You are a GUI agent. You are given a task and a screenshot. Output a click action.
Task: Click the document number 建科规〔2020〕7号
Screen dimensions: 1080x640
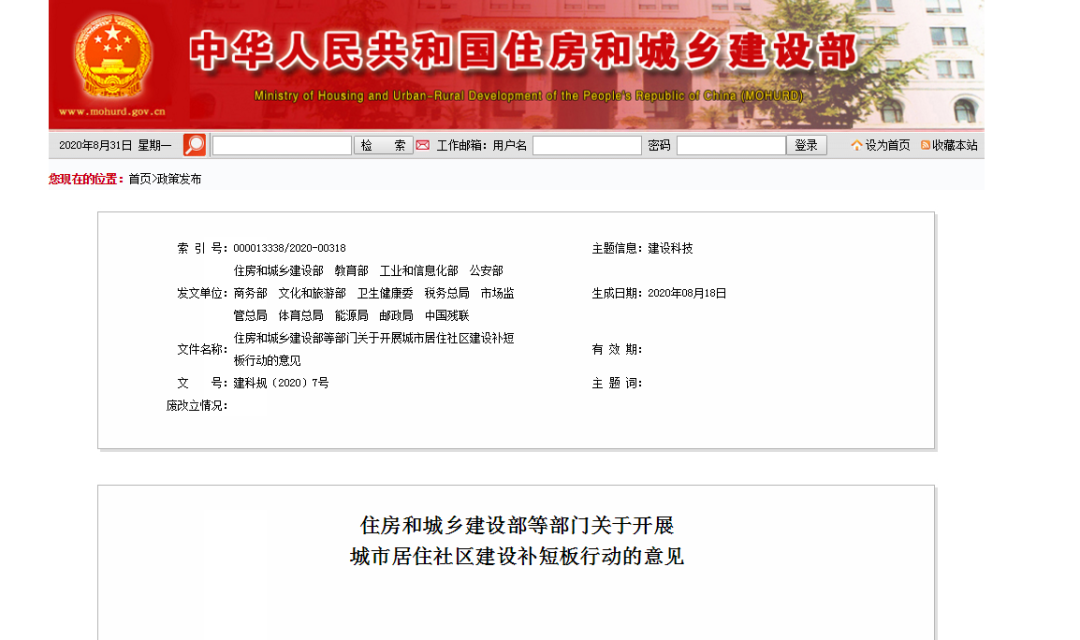pos(281,383)
